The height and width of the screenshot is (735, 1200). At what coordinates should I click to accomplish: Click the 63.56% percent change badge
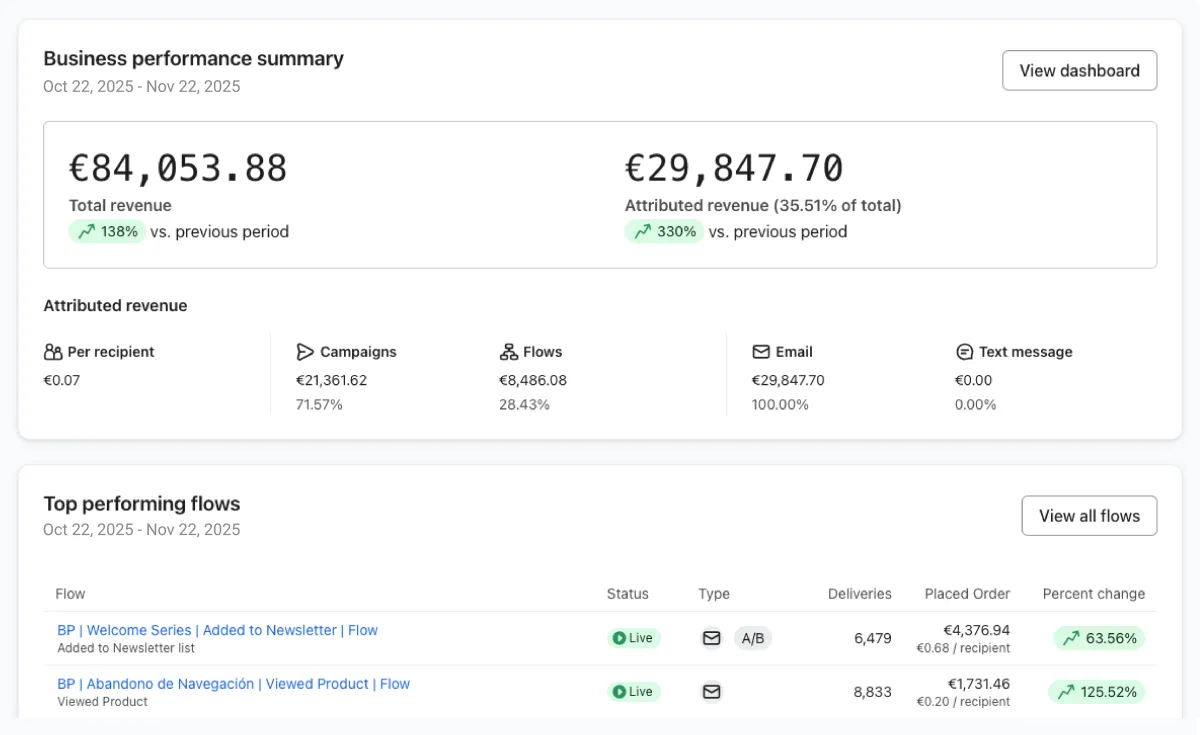(1099, 638)
